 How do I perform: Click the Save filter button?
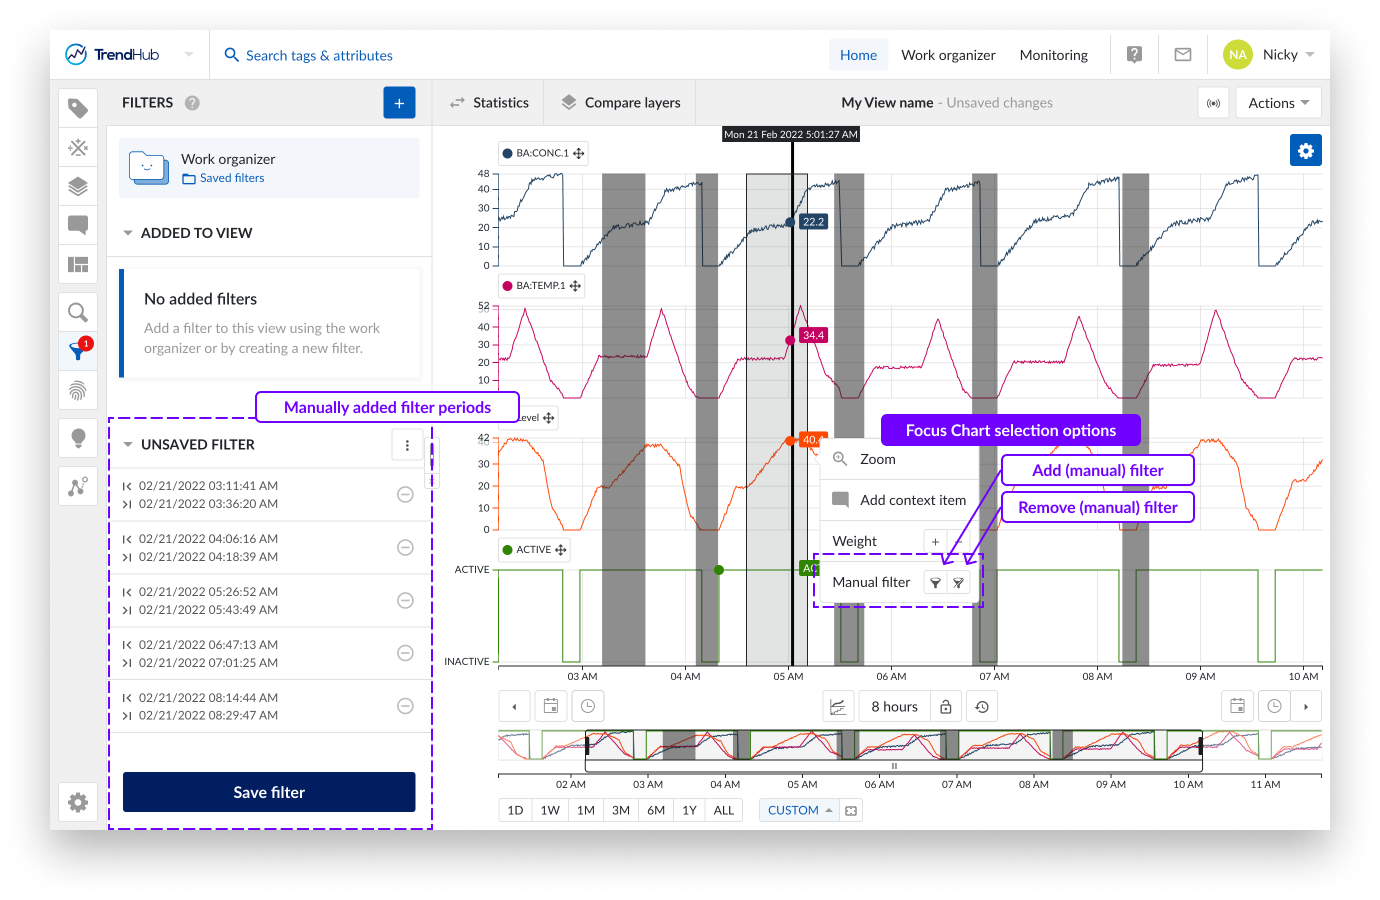click(269, 792)
